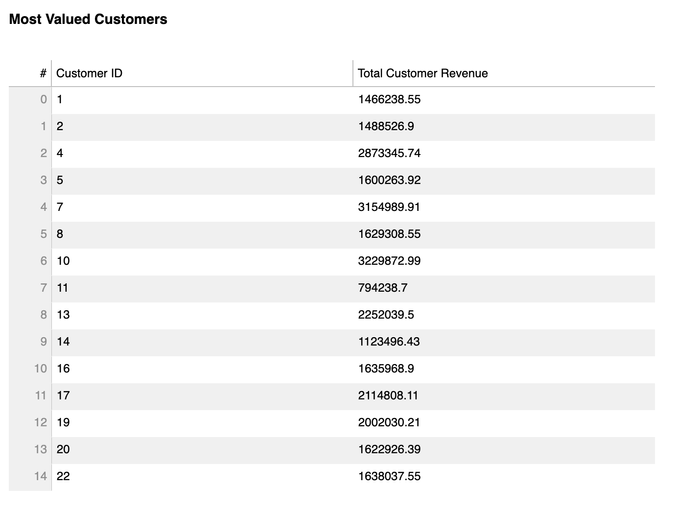Click row index number 9
The height and width of the screenshot is (507, 700).
(43, 342)
